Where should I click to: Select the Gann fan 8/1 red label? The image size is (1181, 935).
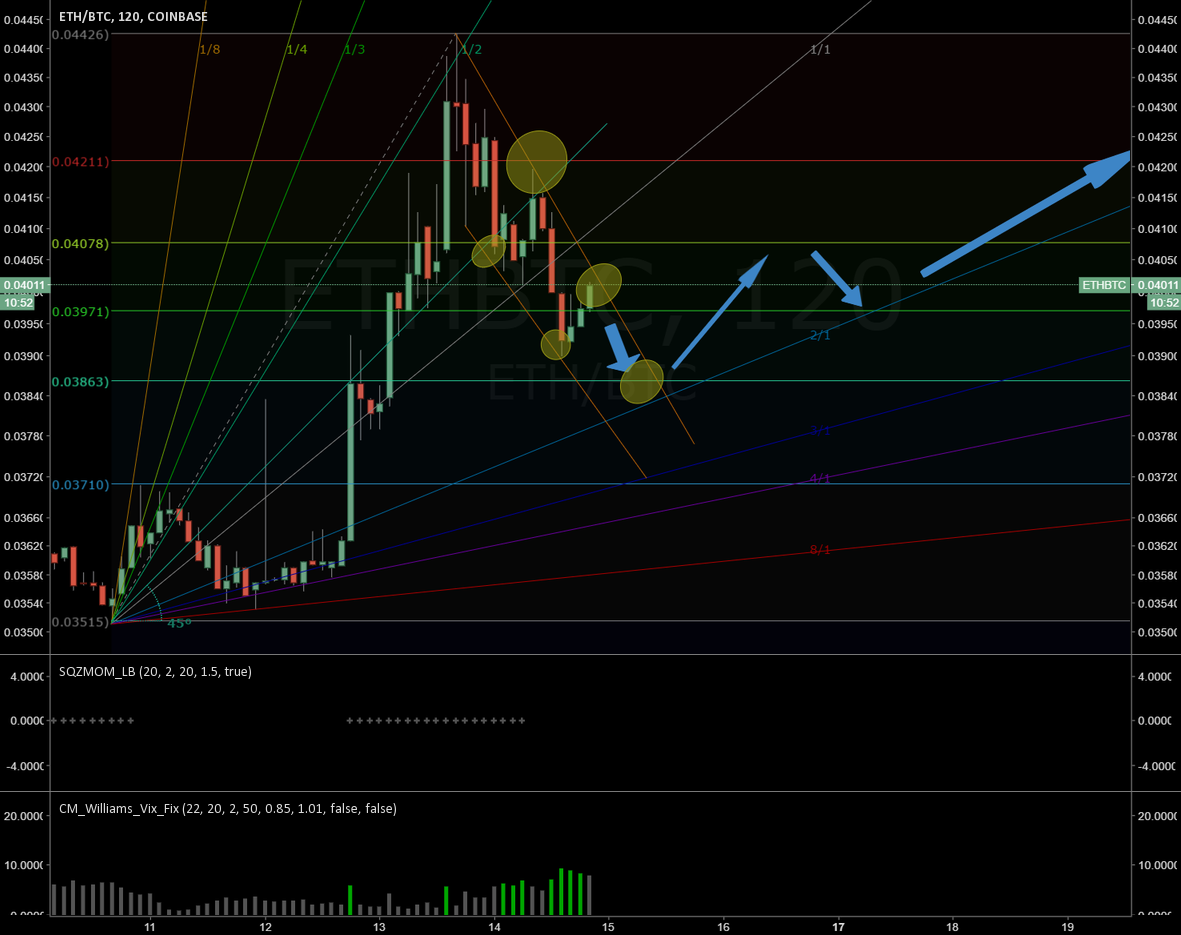[820, 550]
